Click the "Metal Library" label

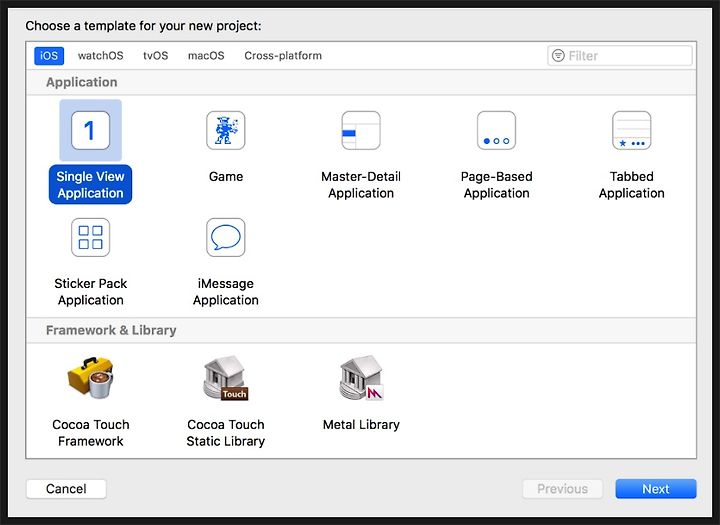pos(361,424)
